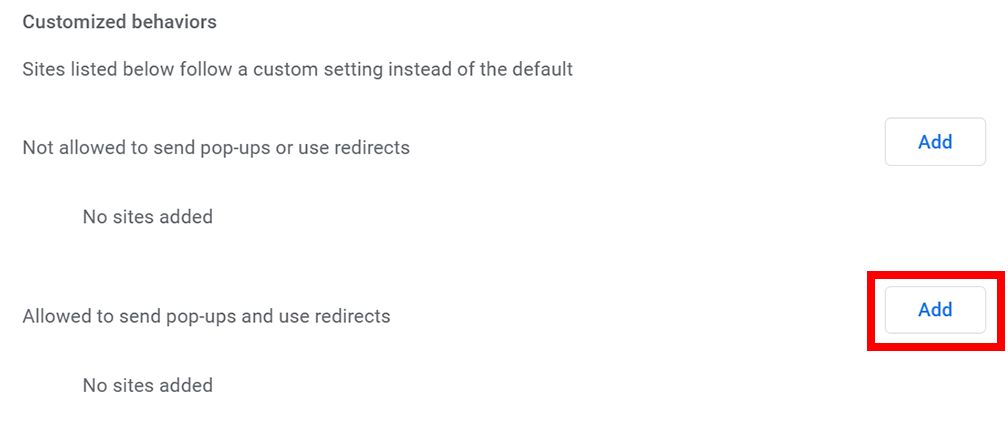This screenshot has height=422, width=1008.
Task: Click "No sites added" under Allowed
Action: 148,385
